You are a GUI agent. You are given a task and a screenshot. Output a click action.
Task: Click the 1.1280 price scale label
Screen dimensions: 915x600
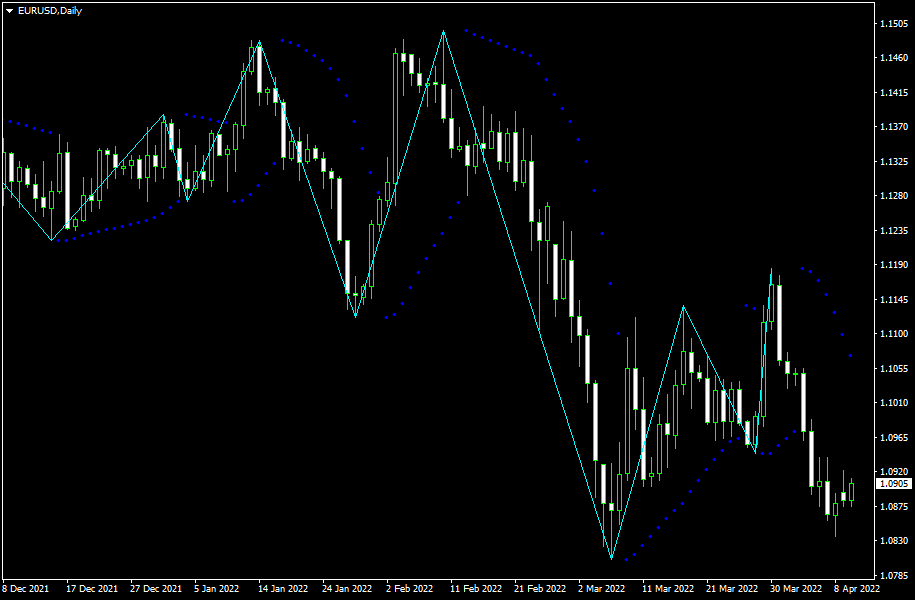[894, 196]
